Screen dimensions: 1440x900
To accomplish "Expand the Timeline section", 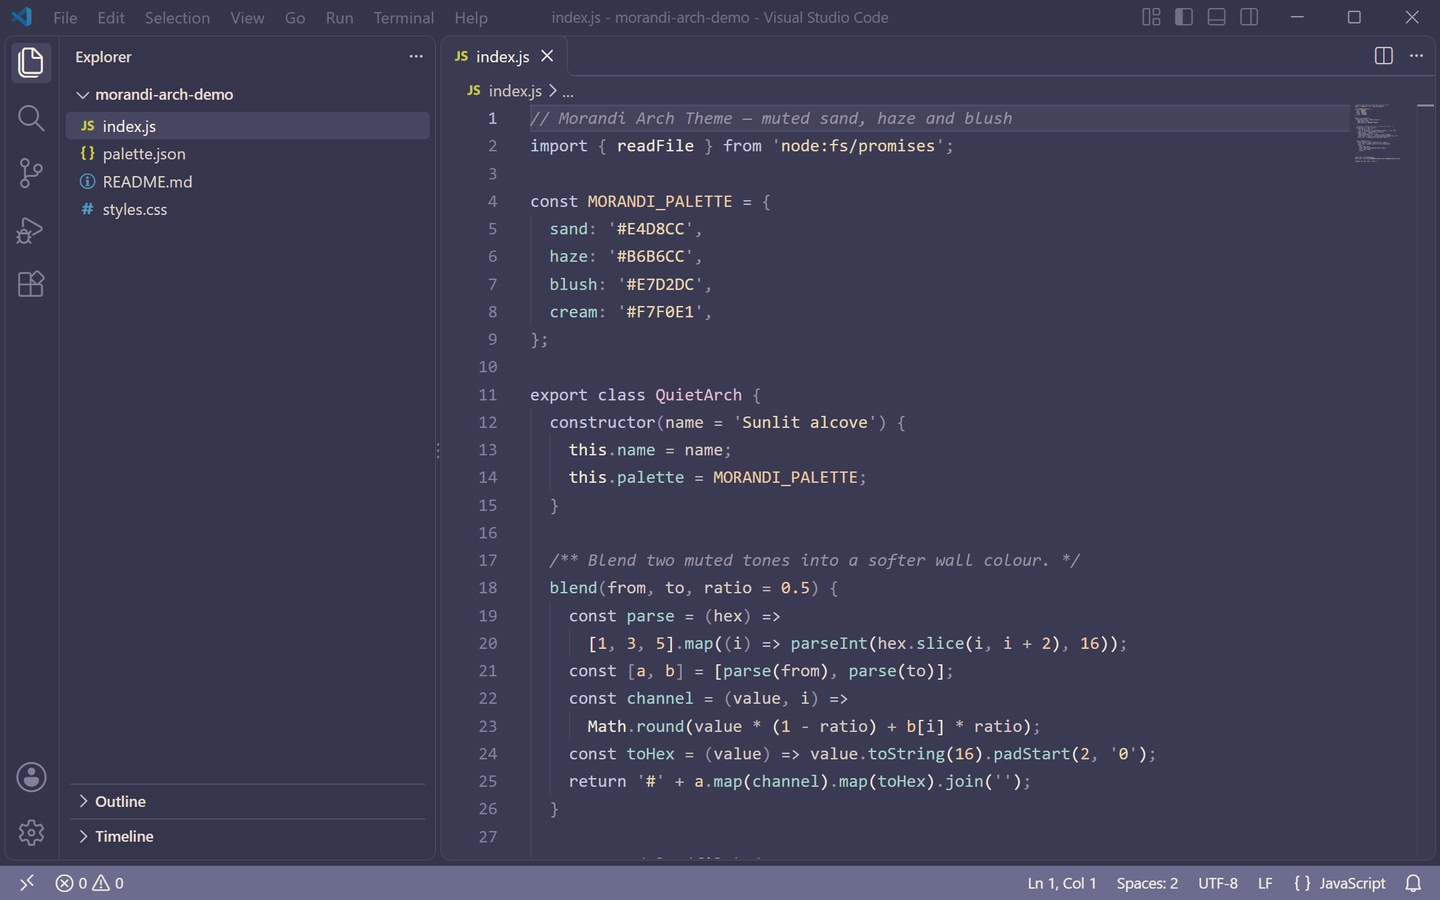I will pos(250,836).
